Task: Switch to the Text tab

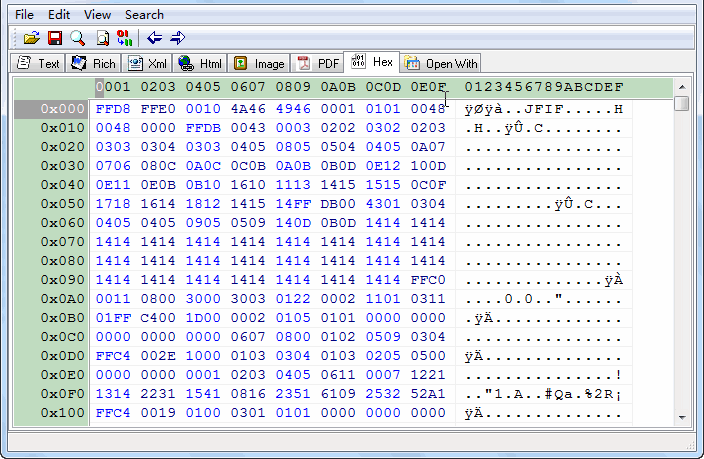Action: (x=38, y=64)
